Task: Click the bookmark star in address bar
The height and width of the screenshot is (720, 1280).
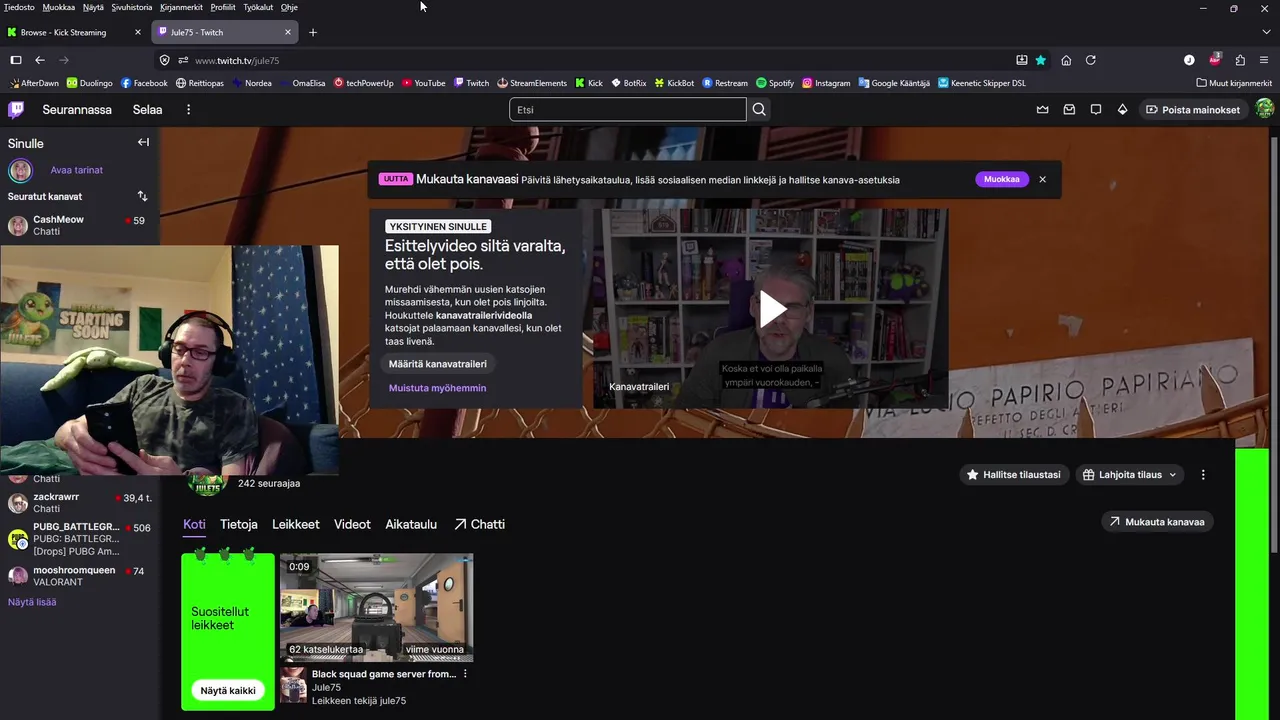Action: click(x=1041, y=60)
